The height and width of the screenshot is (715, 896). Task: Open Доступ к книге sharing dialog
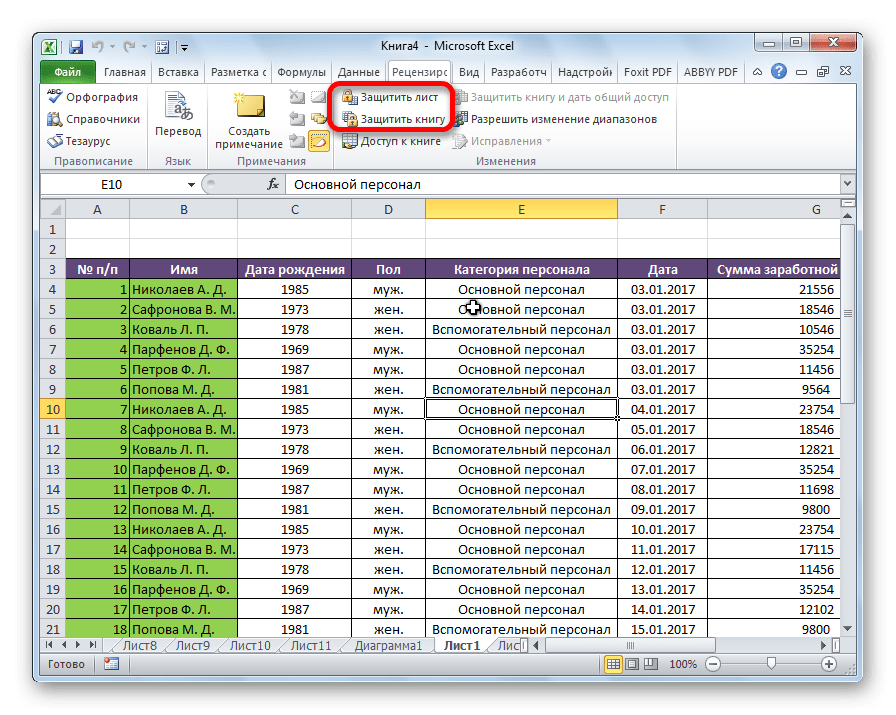pyautogui.click(x=391, y=141)
